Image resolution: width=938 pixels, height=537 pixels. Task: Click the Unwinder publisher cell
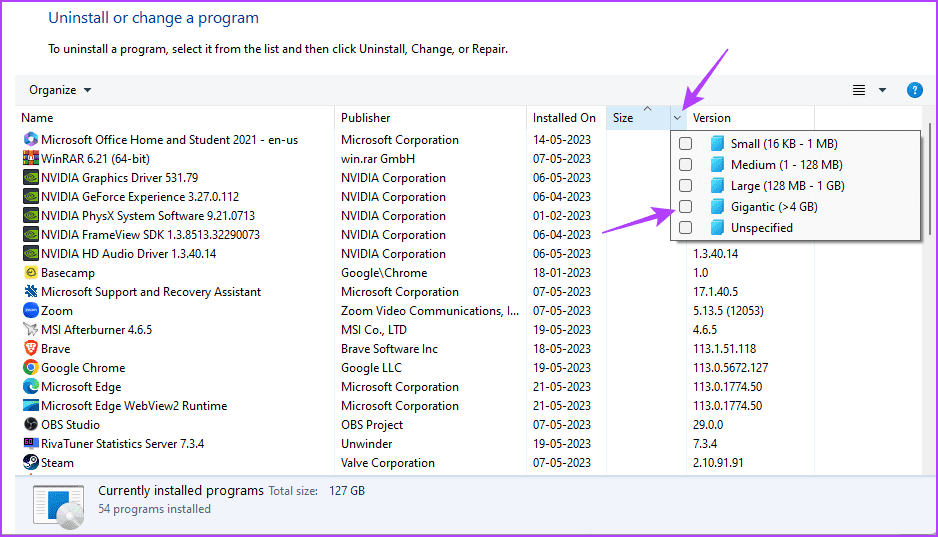(x=367, y=444)
